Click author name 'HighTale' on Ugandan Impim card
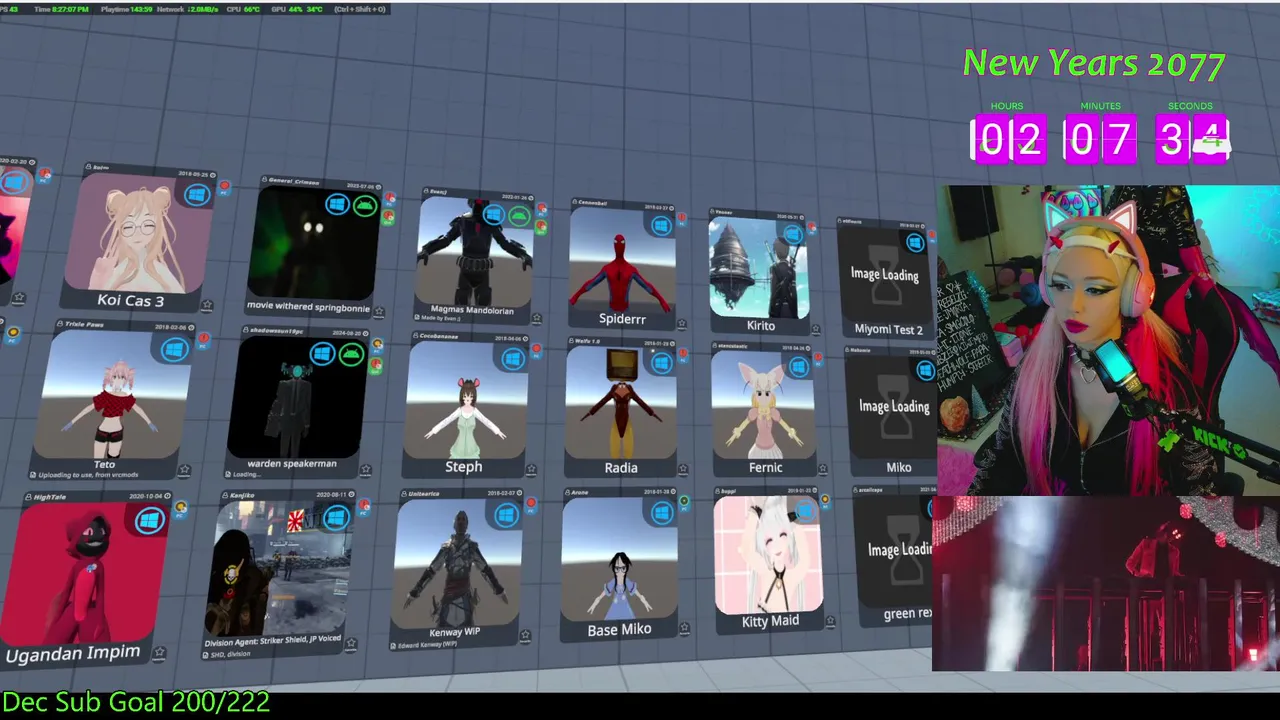Screen dimensions: 1280x720 click(49, 497)
